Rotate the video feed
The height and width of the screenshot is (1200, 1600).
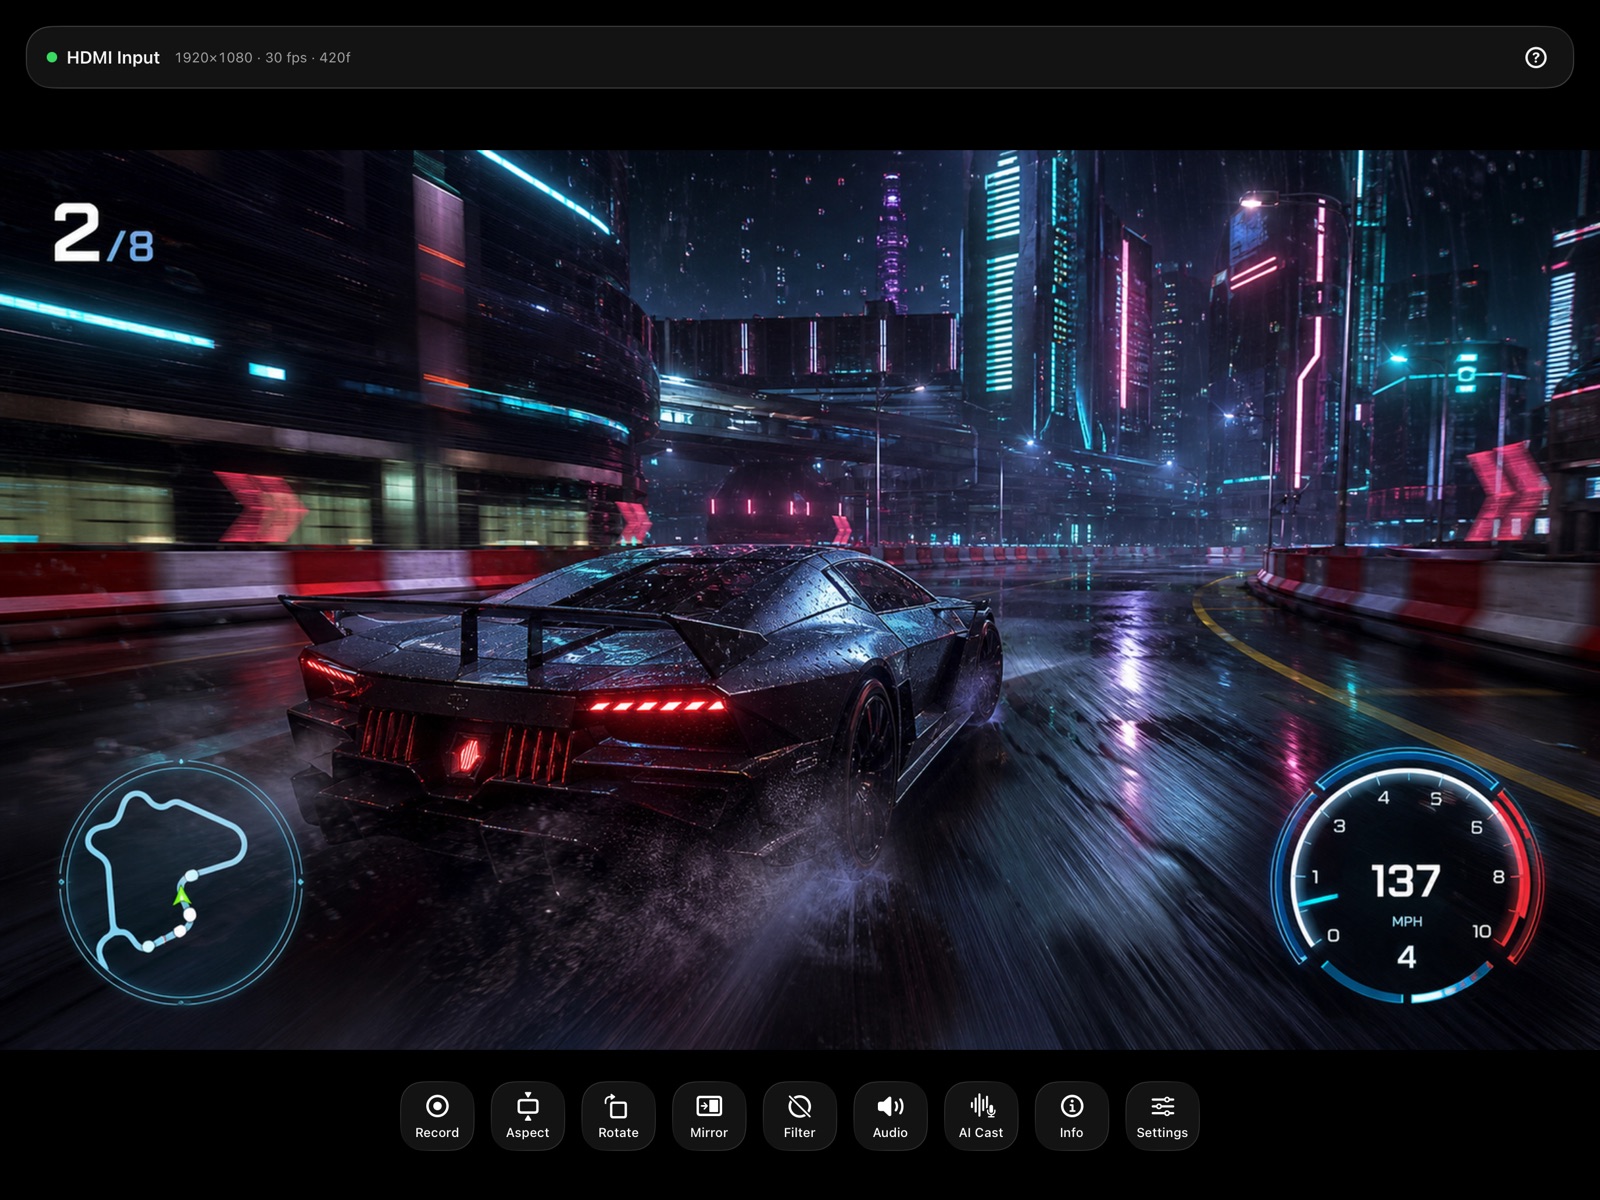point(618,1116)
